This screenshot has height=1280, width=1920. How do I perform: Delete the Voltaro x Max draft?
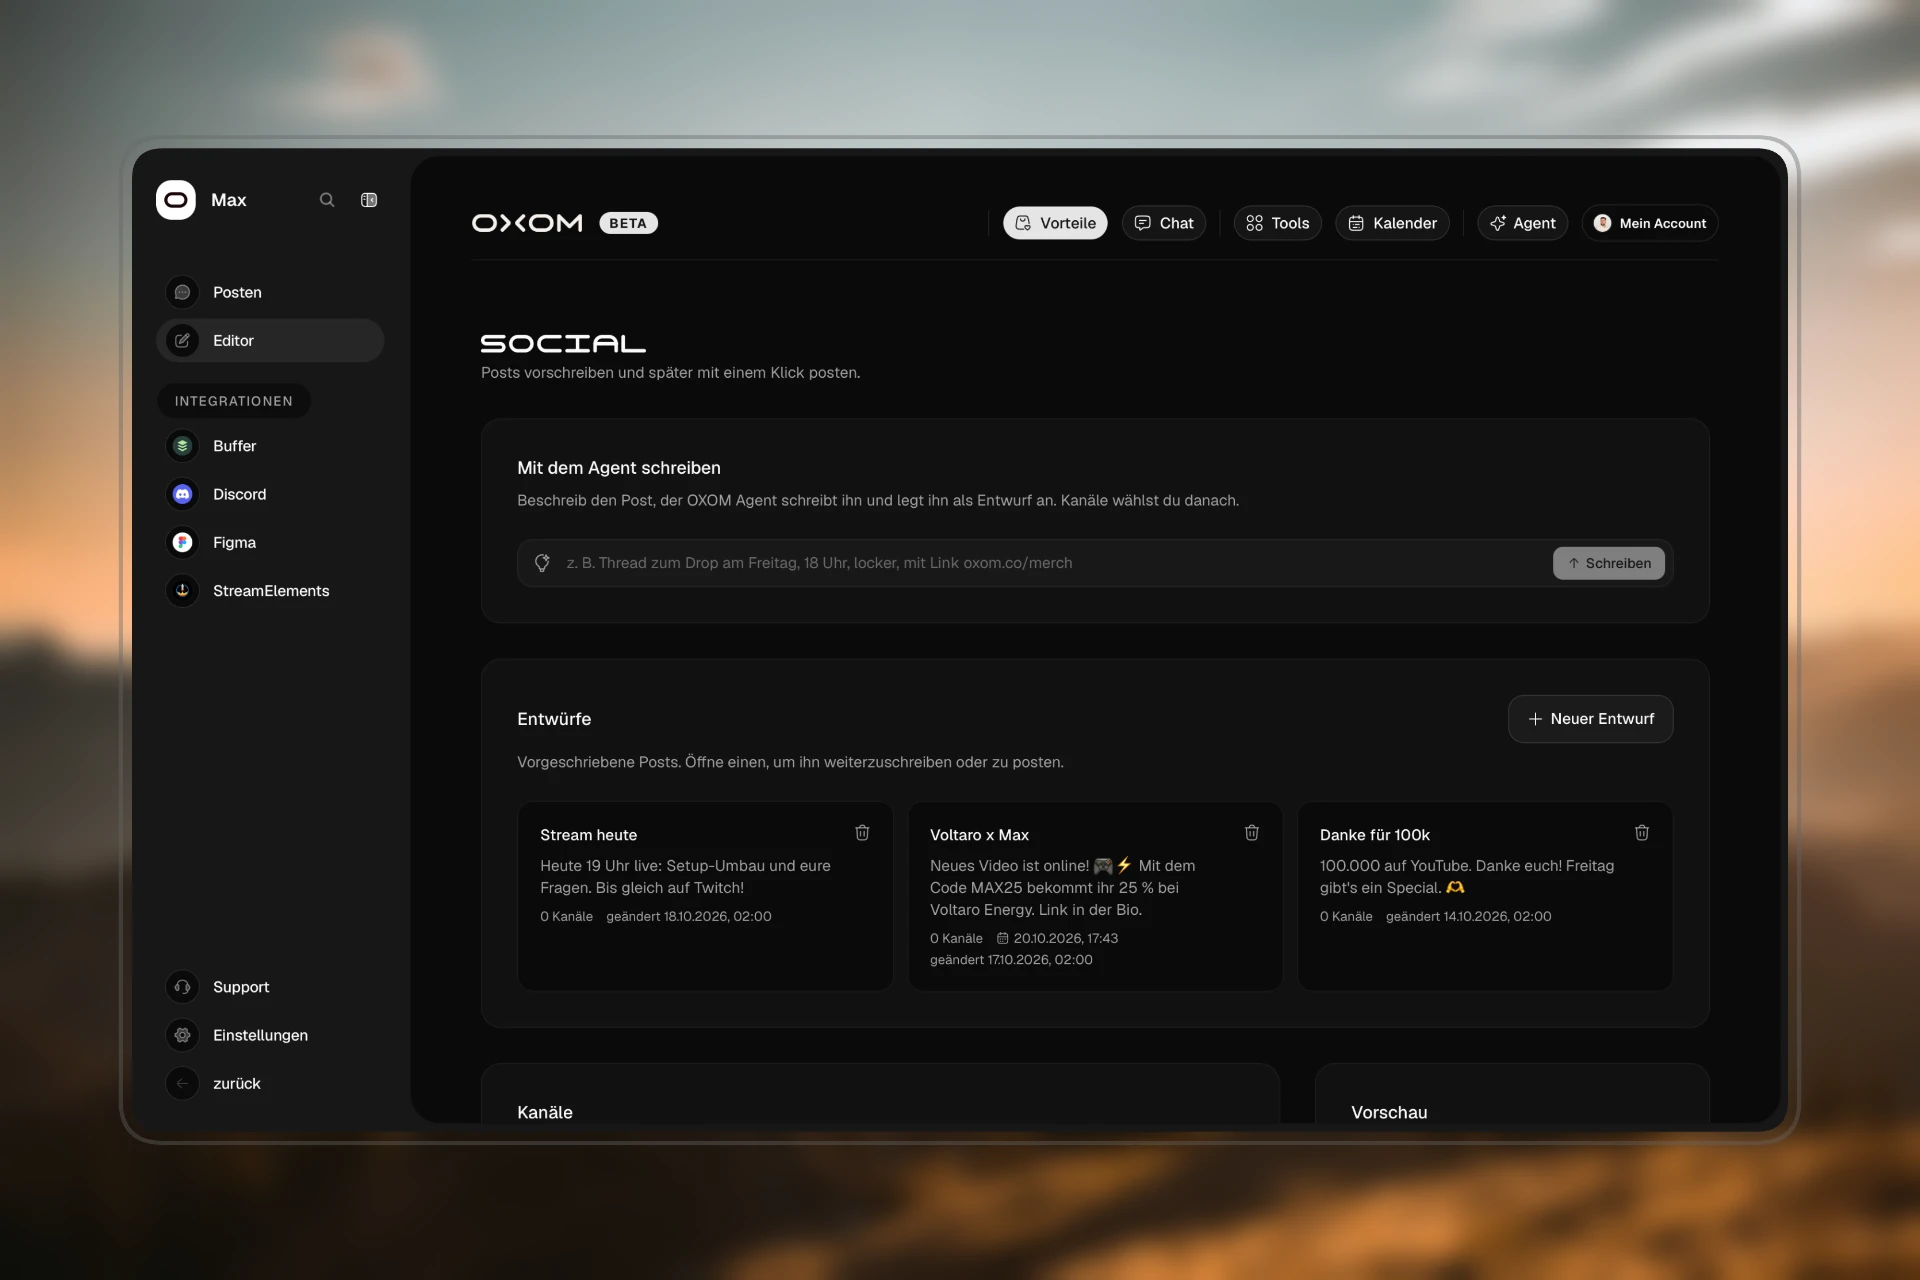click(1251, 832)
